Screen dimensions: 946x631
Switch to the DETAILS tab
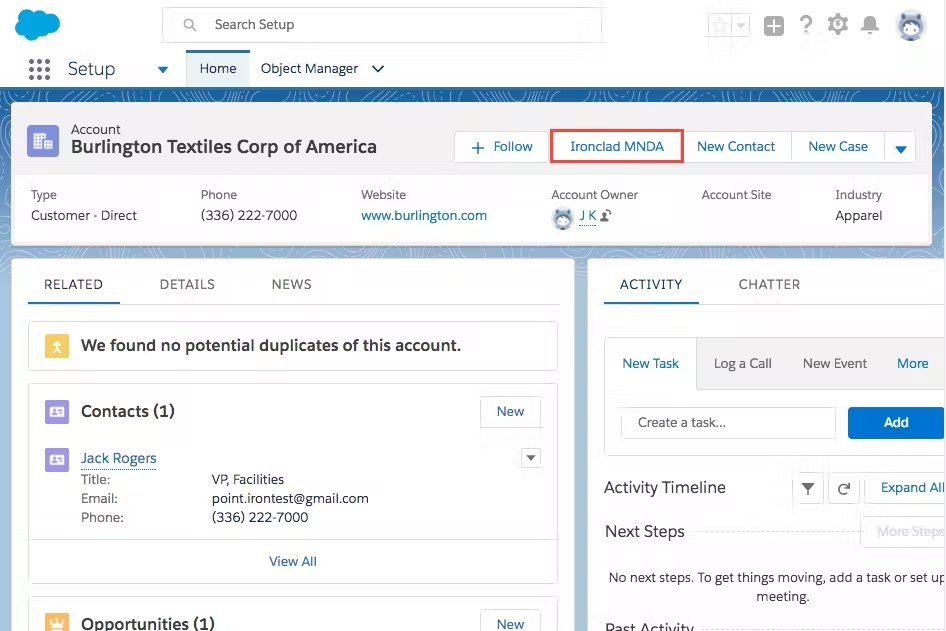tap(187, 284)
